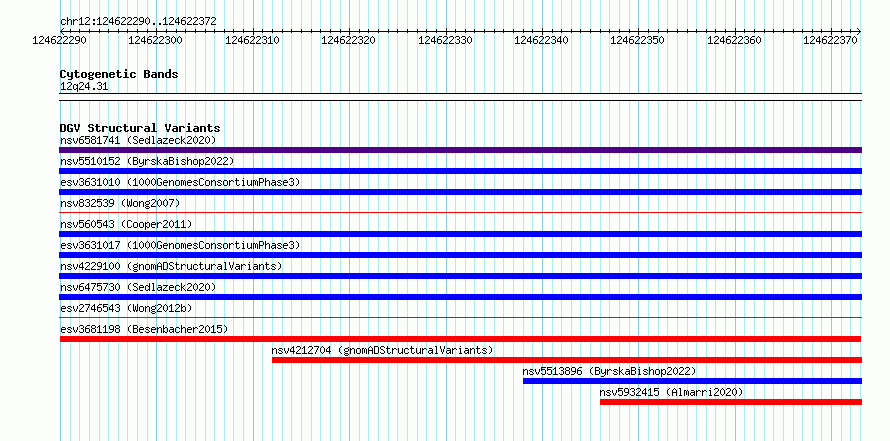
Task: Select the blue bar below esv3631010 label
Action: pos(461,192)
